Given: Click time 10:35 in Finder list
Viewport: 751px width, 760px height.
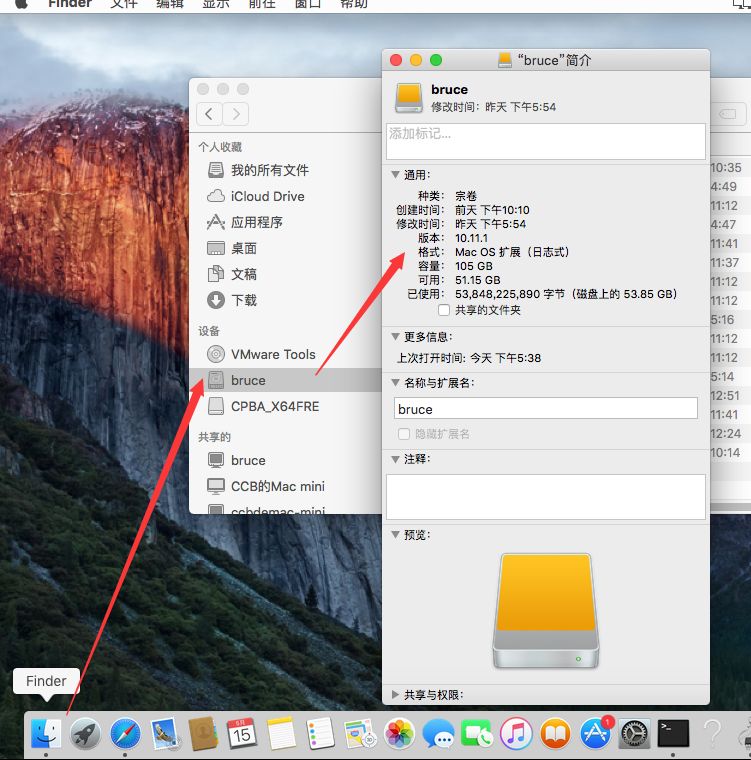Looking at the screenshot, I should (726, 168).
